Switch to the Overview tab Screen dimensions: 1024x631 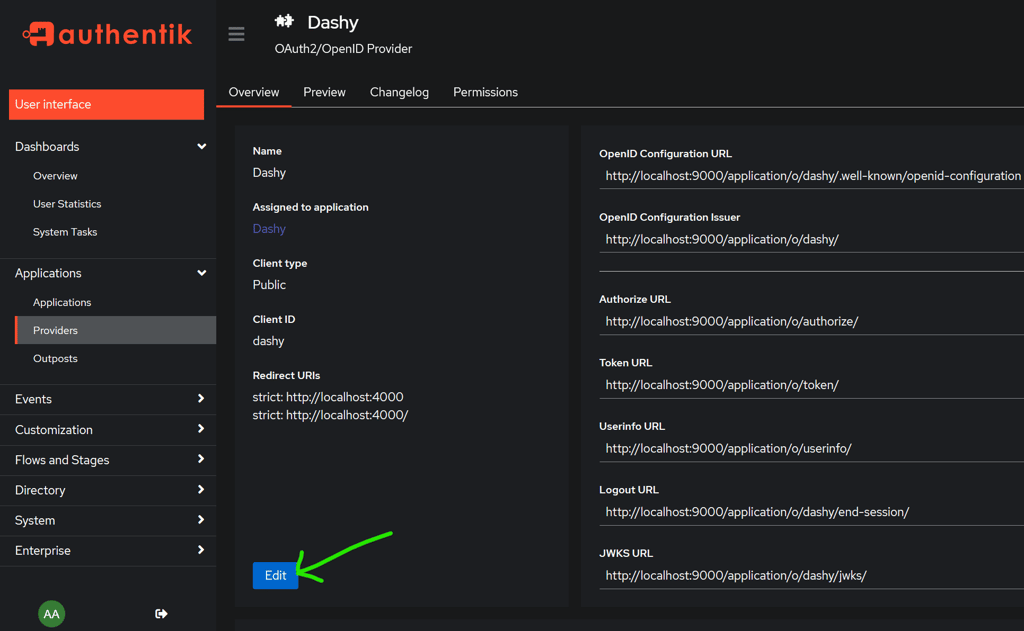(253, 92)
